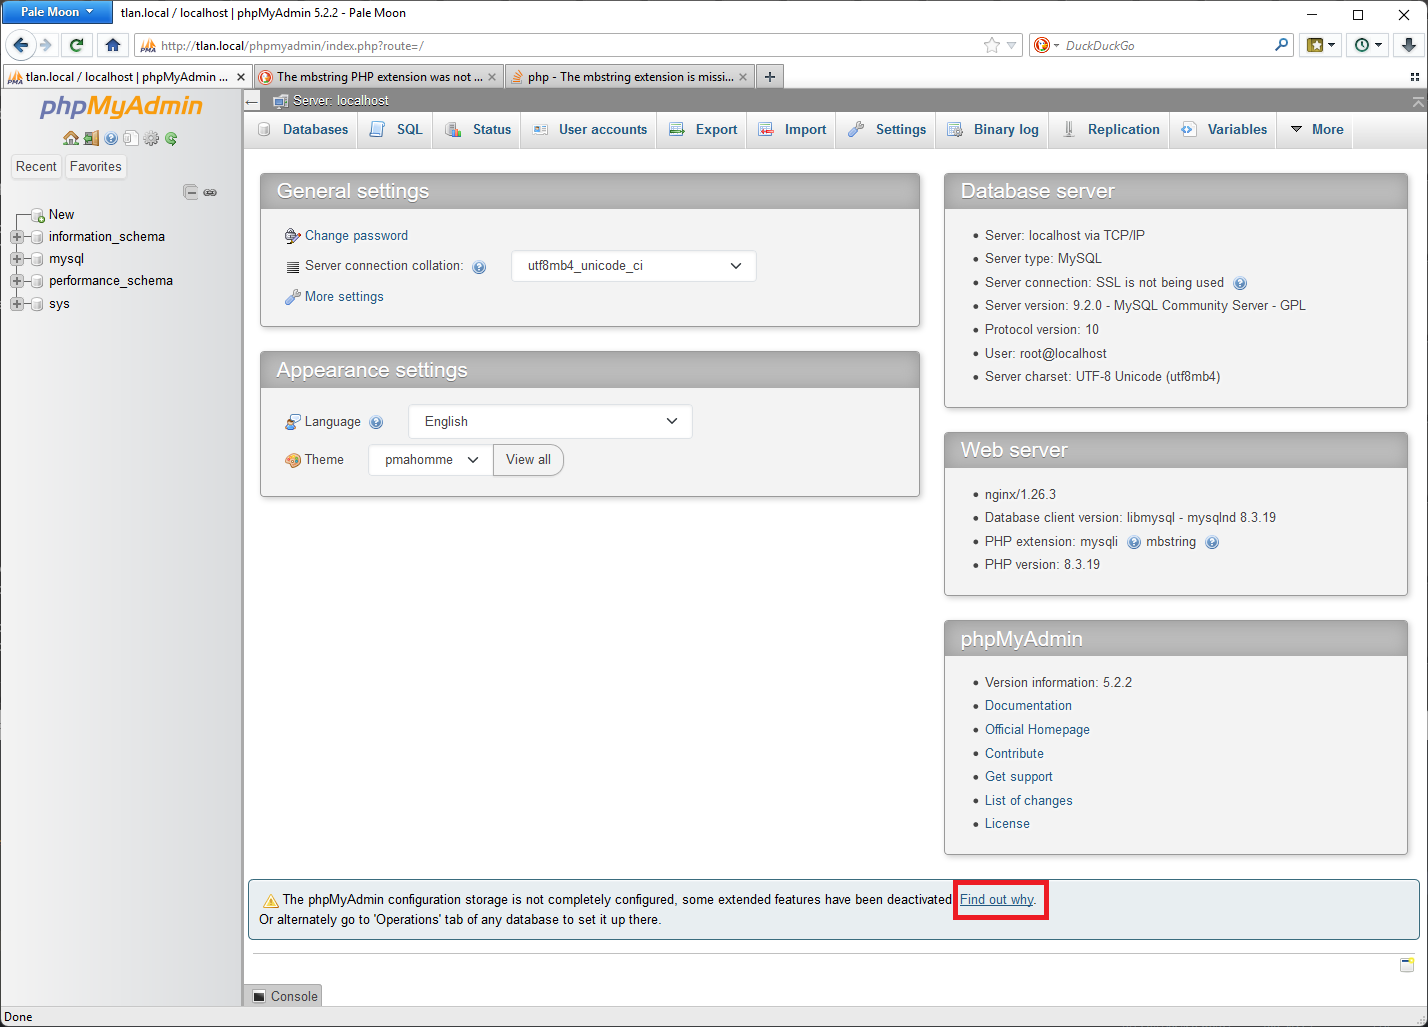Image resolution: width=1428 pixels, height=1027 pixels.
Task: Open help icon next to Server connection collation
Action: coord(479,267)
